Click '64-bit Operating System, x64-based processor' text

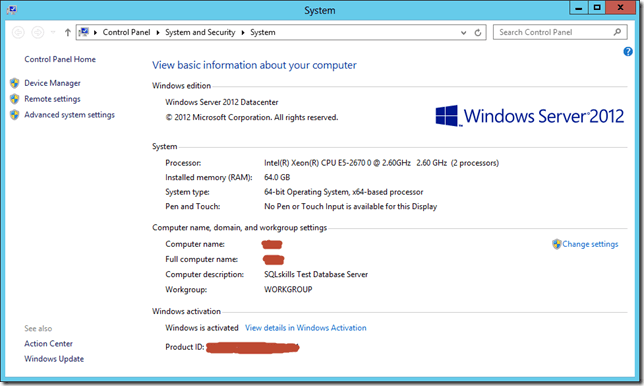[343, 192]
